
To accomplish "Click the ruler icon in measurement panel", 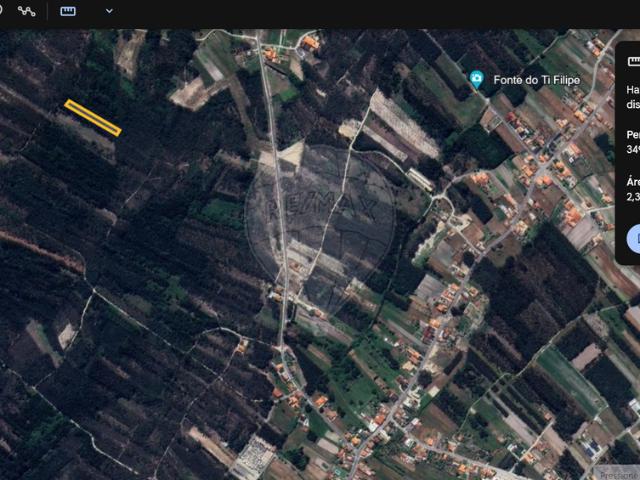I will click(634, 62).
